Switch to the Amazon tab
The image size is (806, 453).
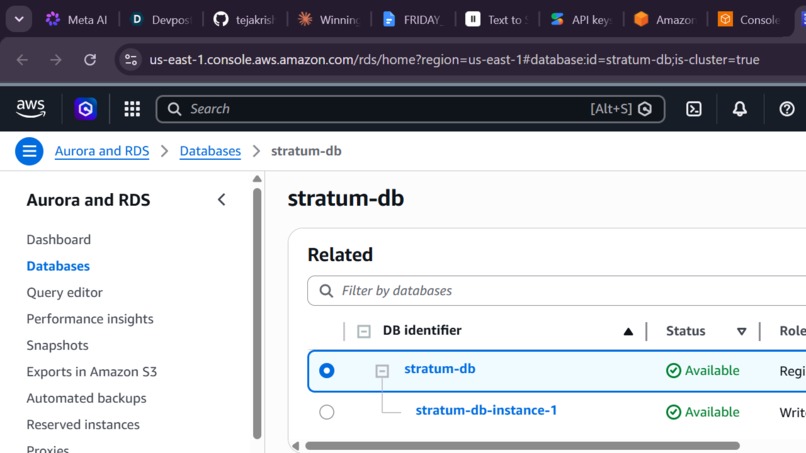[x=665, y=20]
